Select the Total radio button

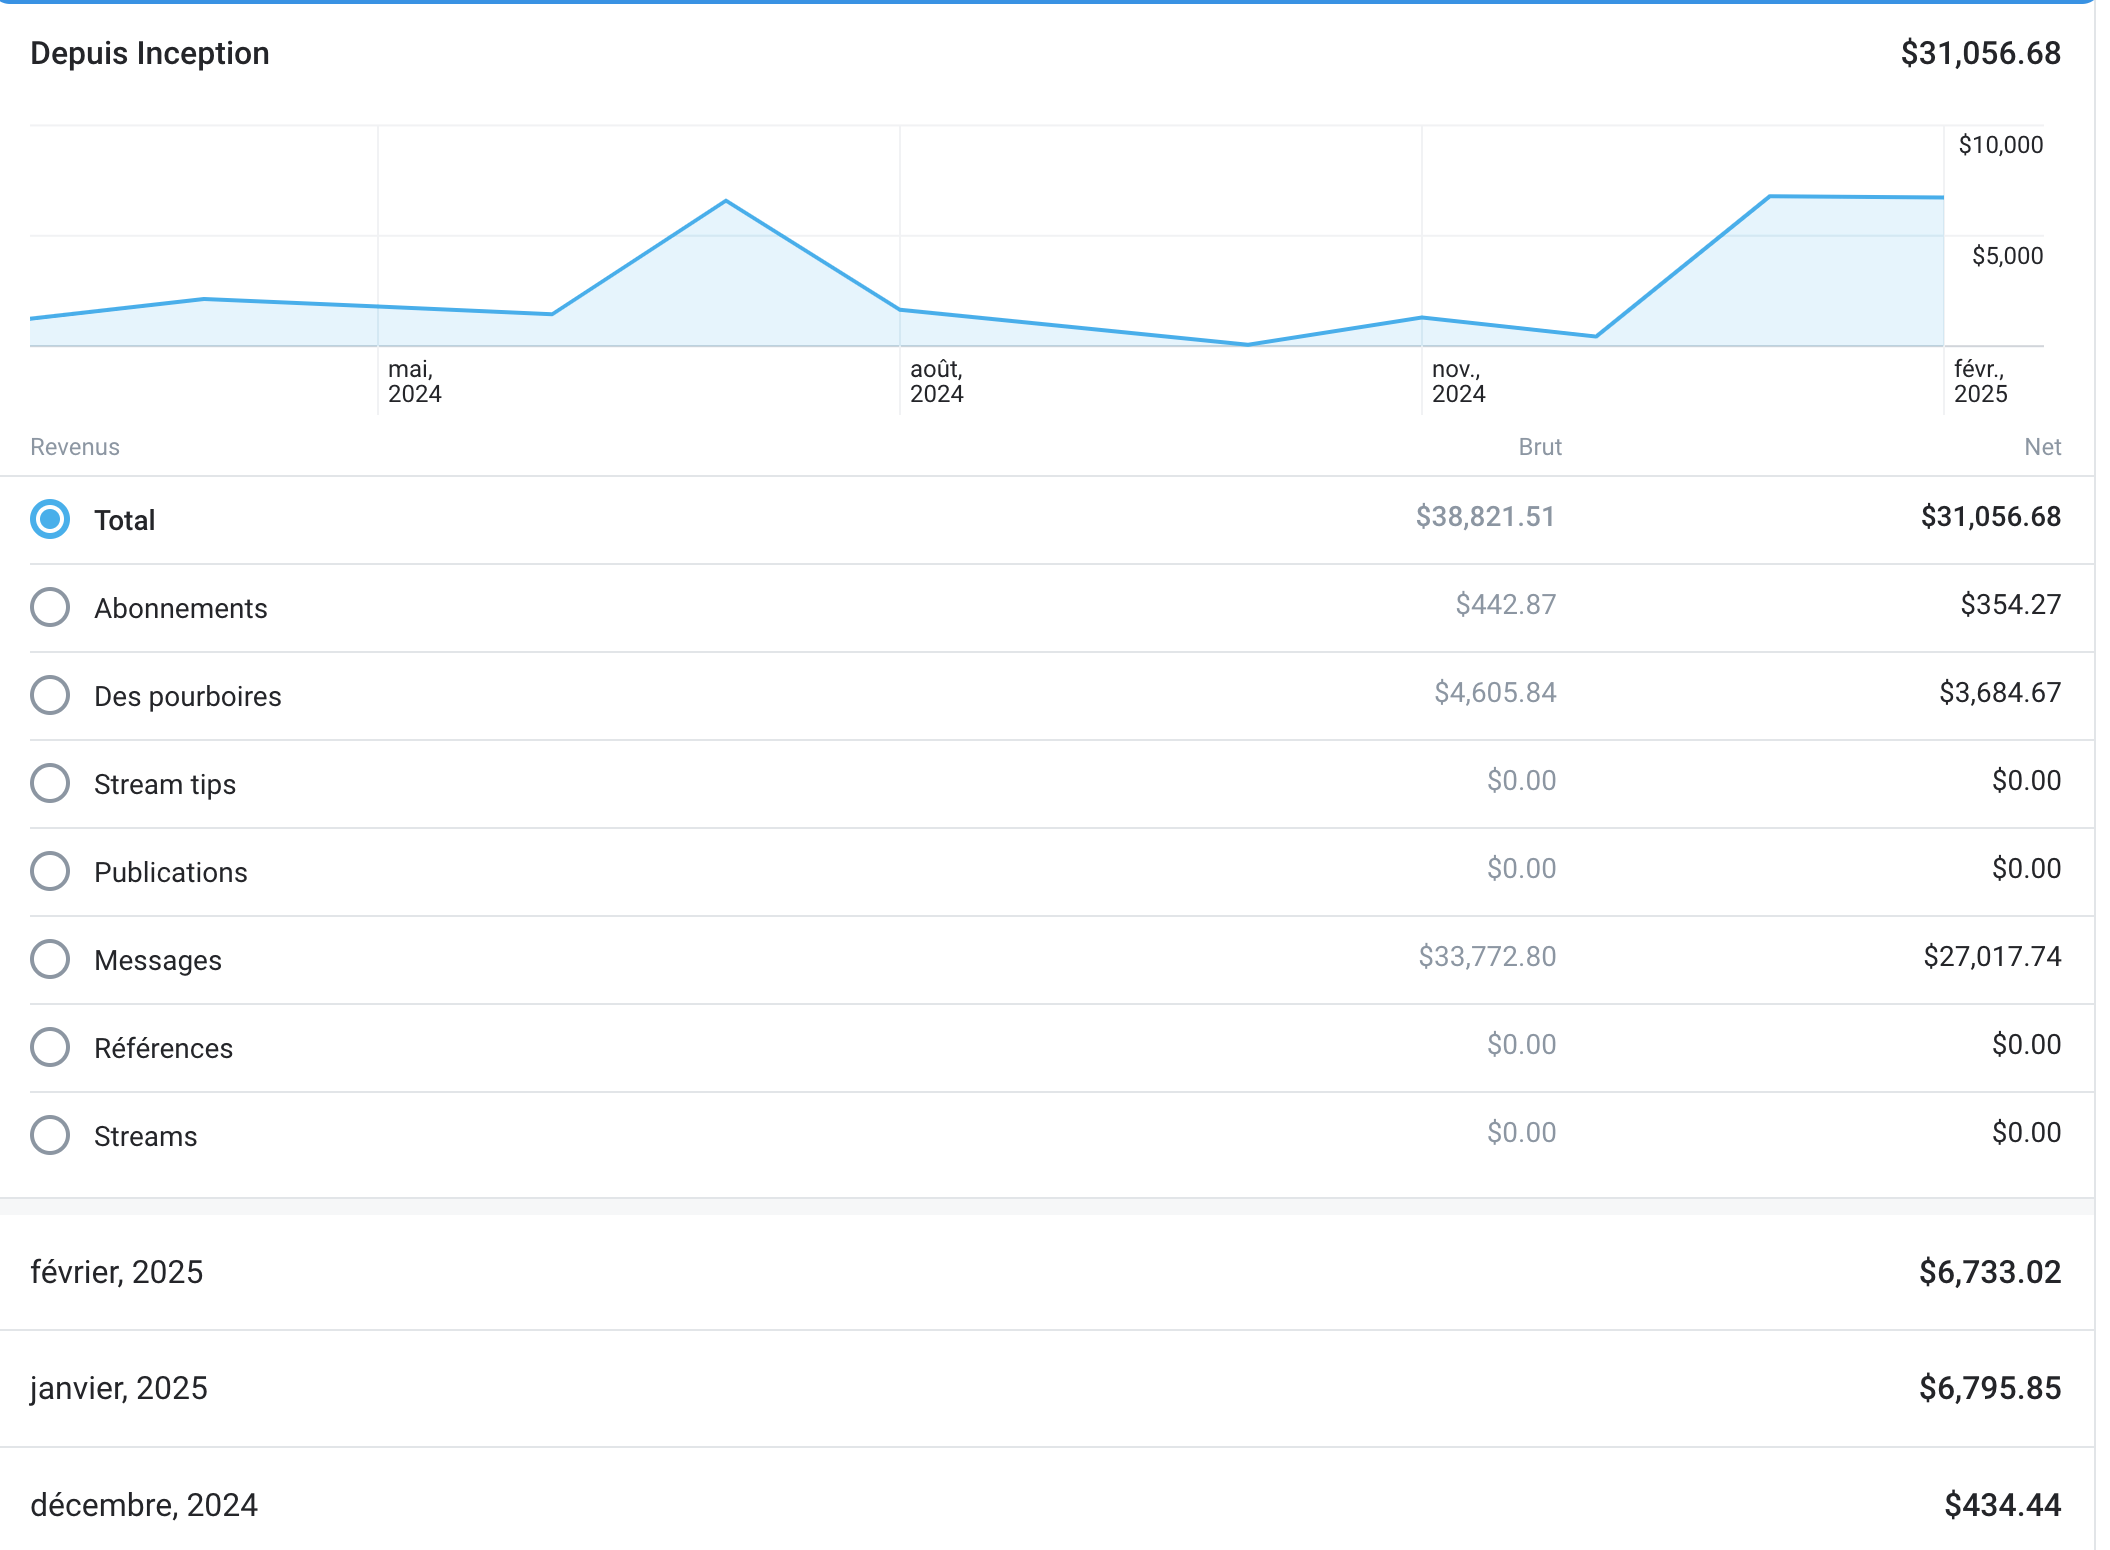click(x=50, y=519)
